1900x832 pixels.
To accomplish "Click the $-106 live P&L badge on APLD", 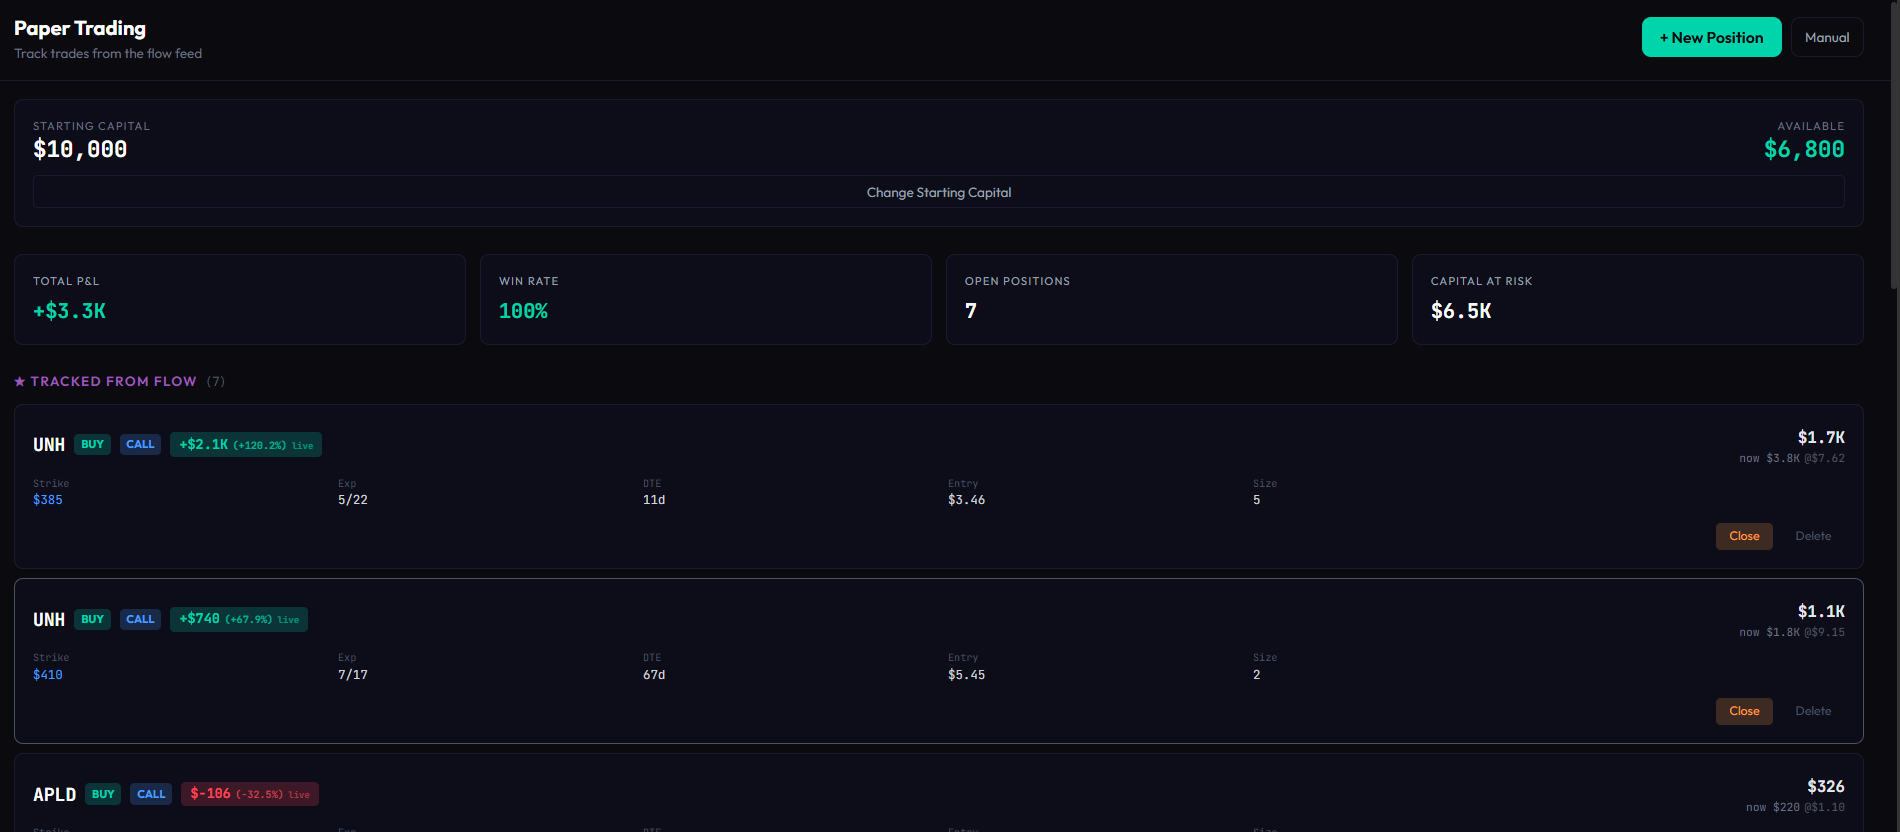I will click(x=250, y=794).
